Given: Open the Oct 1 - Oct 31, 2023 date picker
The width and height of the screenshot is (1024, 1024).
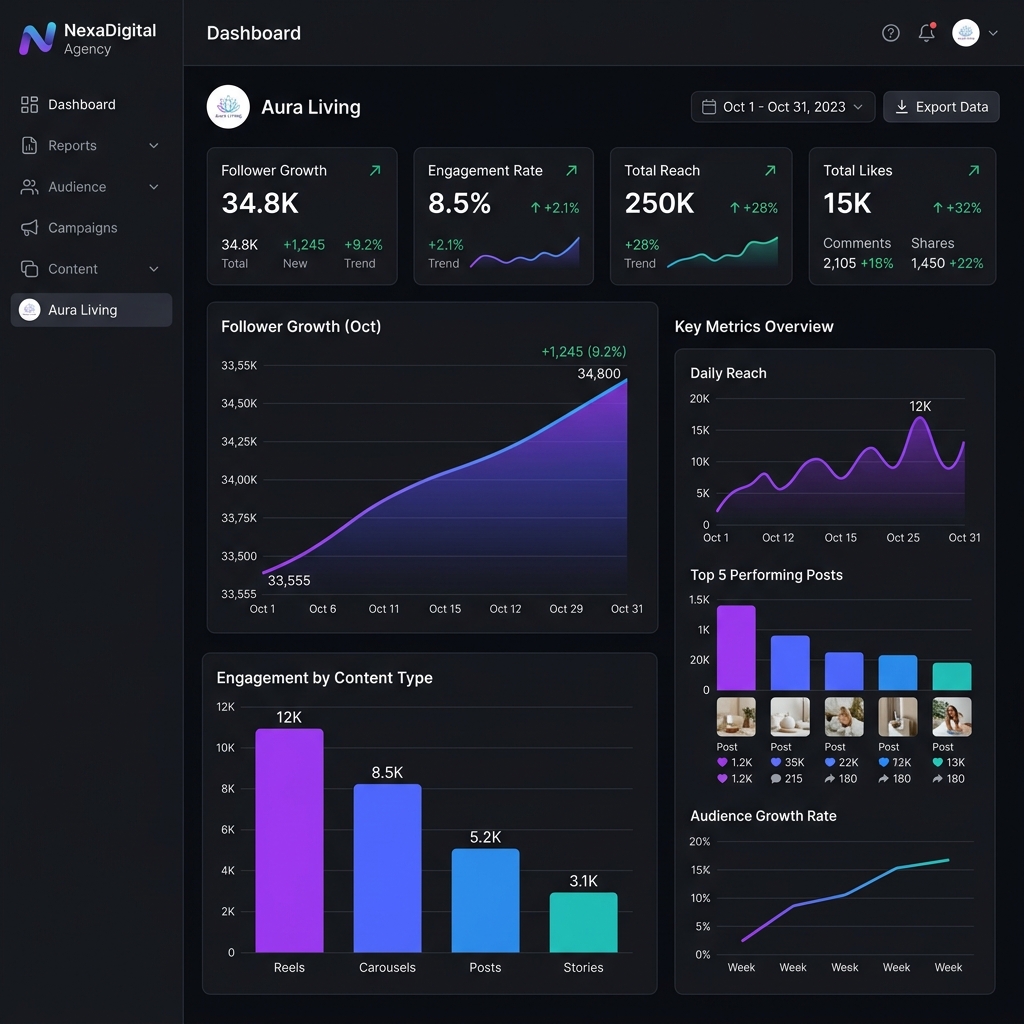Looking at the screenshot, I should click(783, 106).
